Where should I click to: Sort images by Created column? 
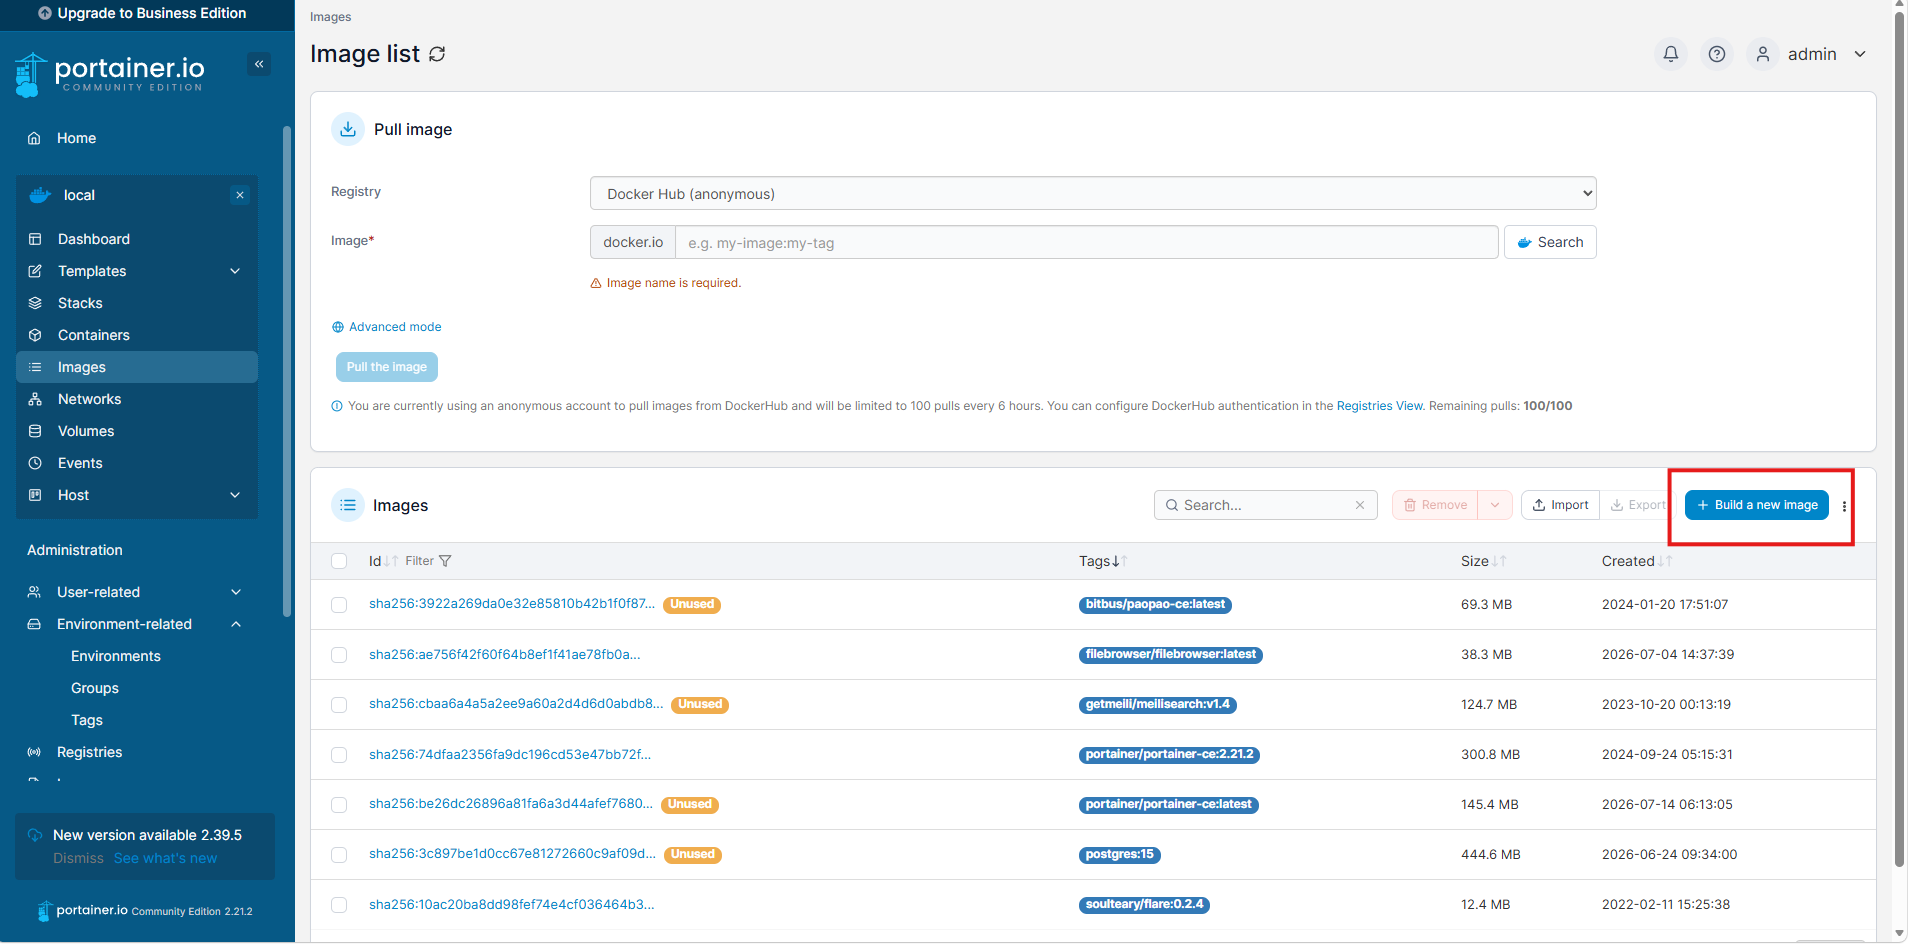point(1636,561)
